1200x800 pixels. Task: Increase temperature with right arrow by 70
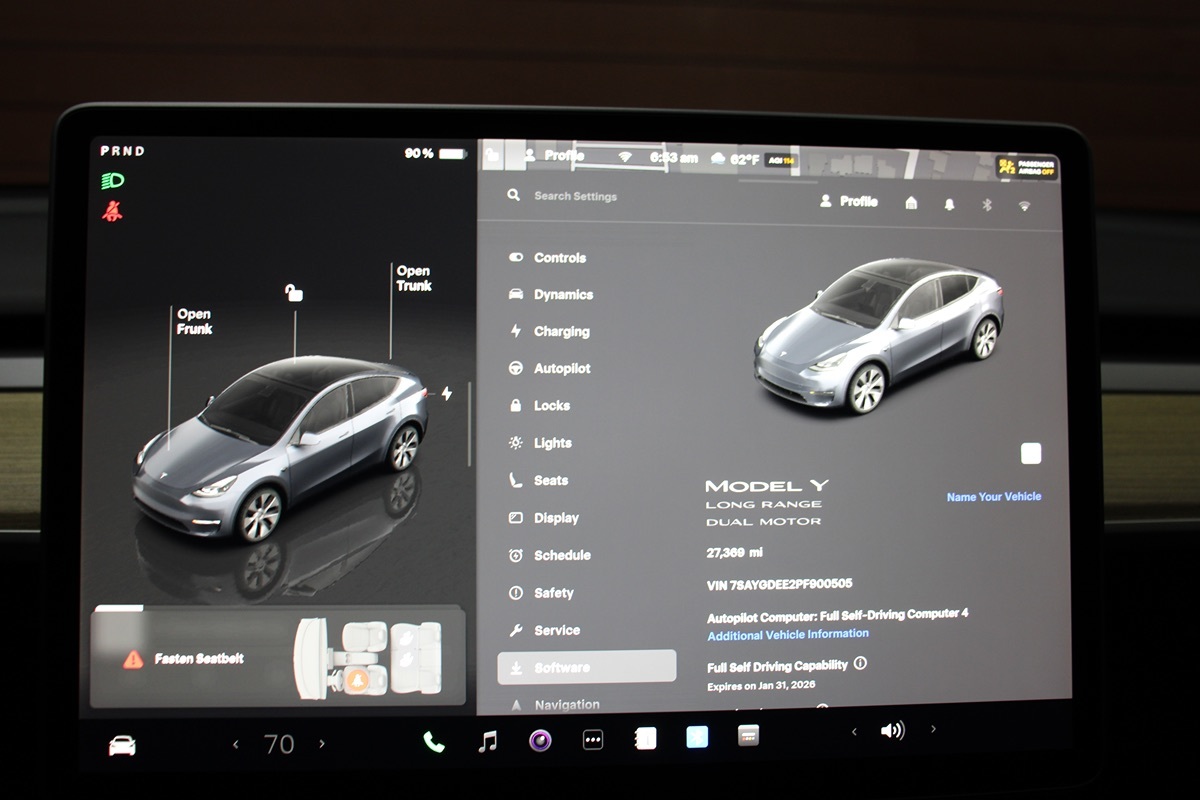coord(322,744)
